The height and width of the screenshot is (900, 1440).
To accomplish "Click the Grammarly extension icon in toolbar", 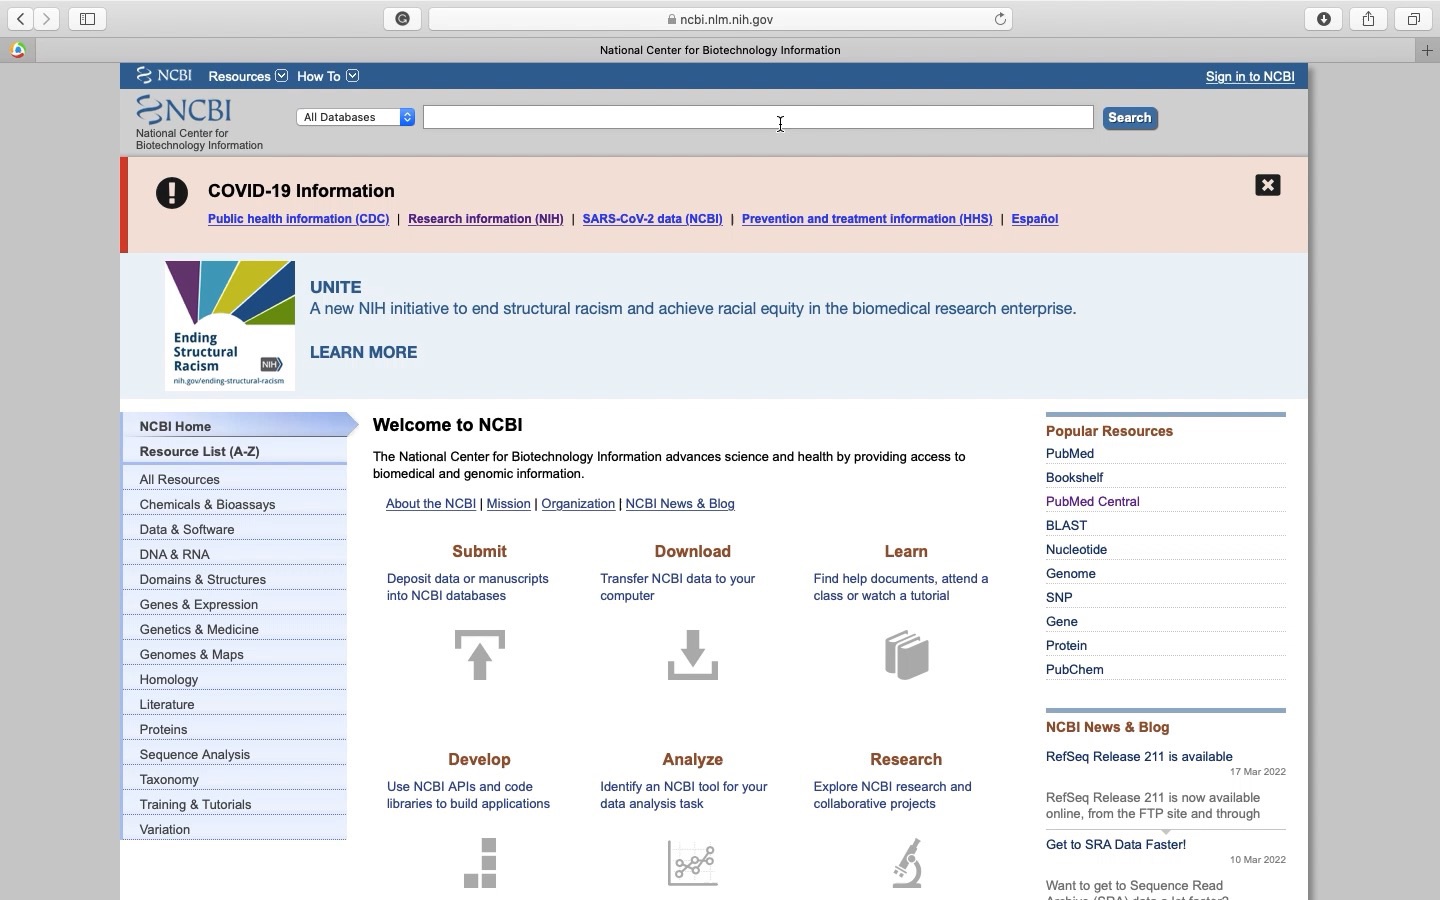I will point(402,19).
